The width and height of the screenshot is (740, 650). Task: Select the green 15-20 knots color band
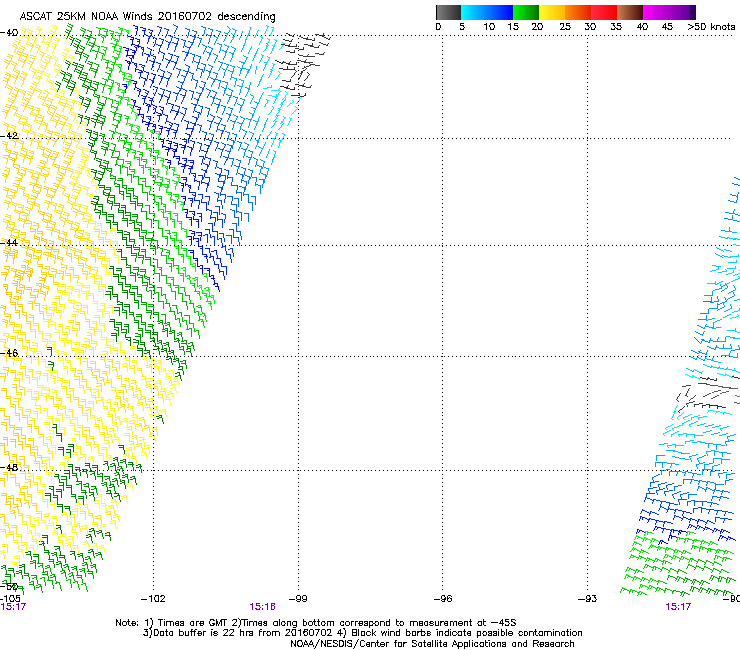tap(526, 12)
